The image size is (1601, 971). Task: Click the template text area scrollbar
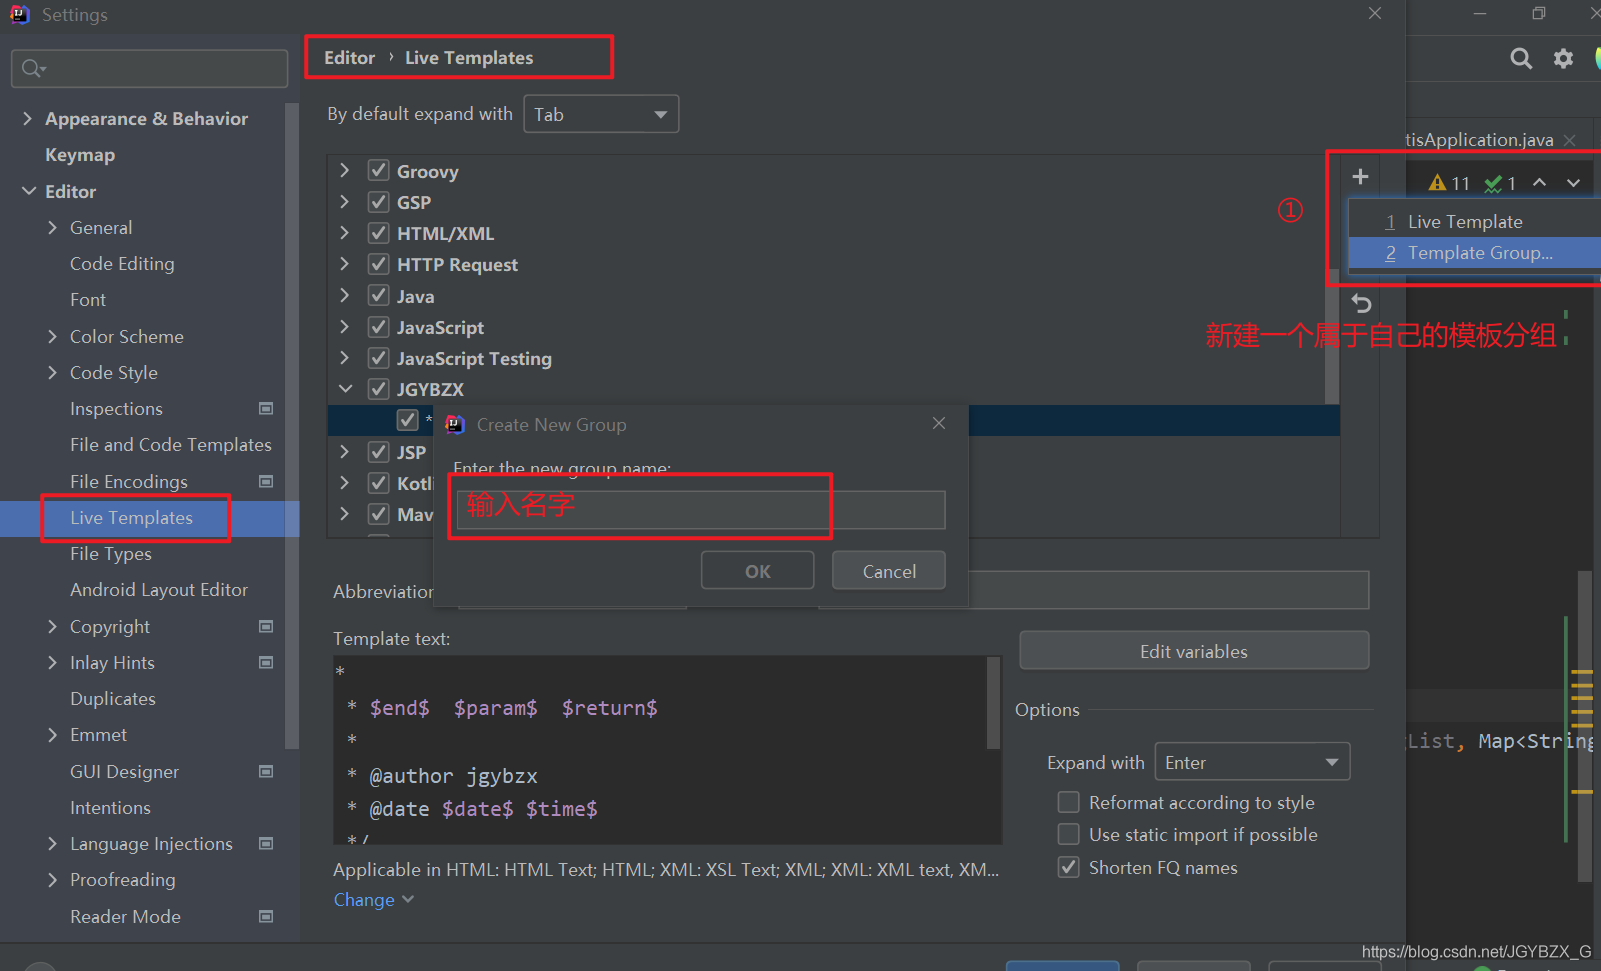coord(993,703)
